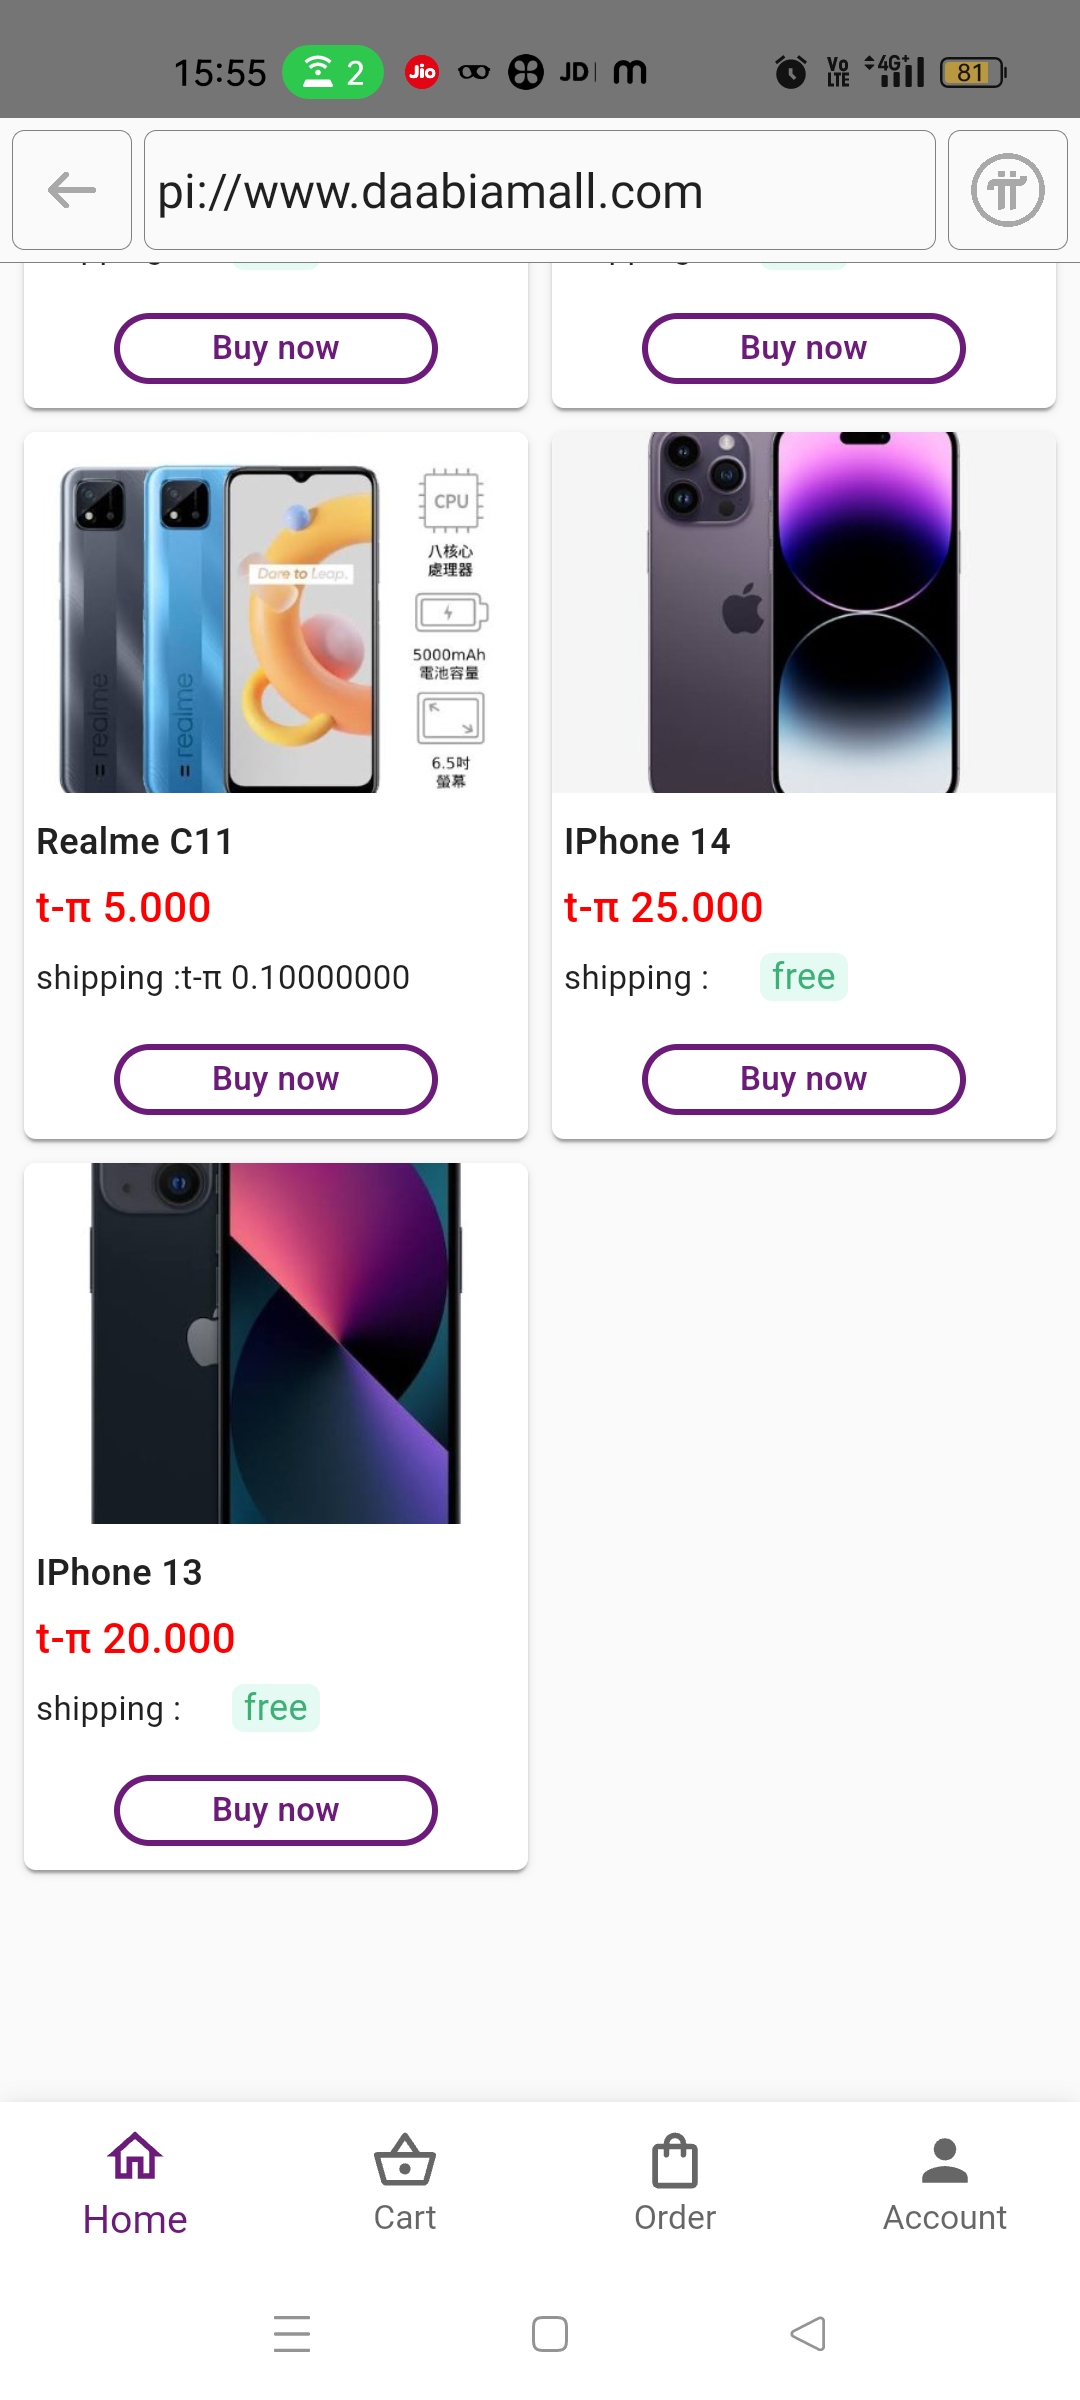The image size is (1080, 2400).
Task: Buy now the IPhone 14
Action: [x=804, y=1079]
